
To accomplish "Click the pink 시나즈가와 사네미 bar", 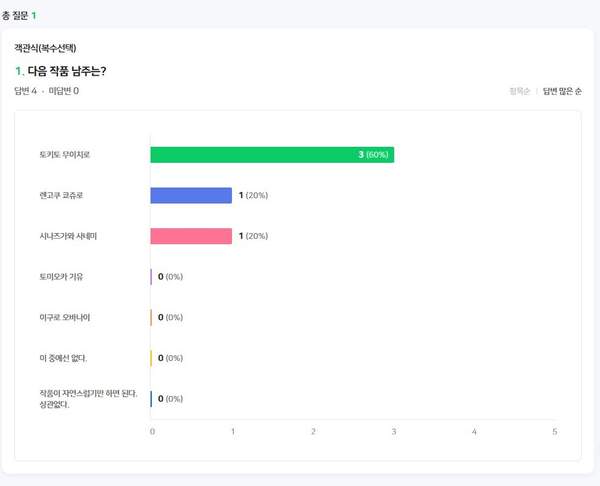I will 191,236.
